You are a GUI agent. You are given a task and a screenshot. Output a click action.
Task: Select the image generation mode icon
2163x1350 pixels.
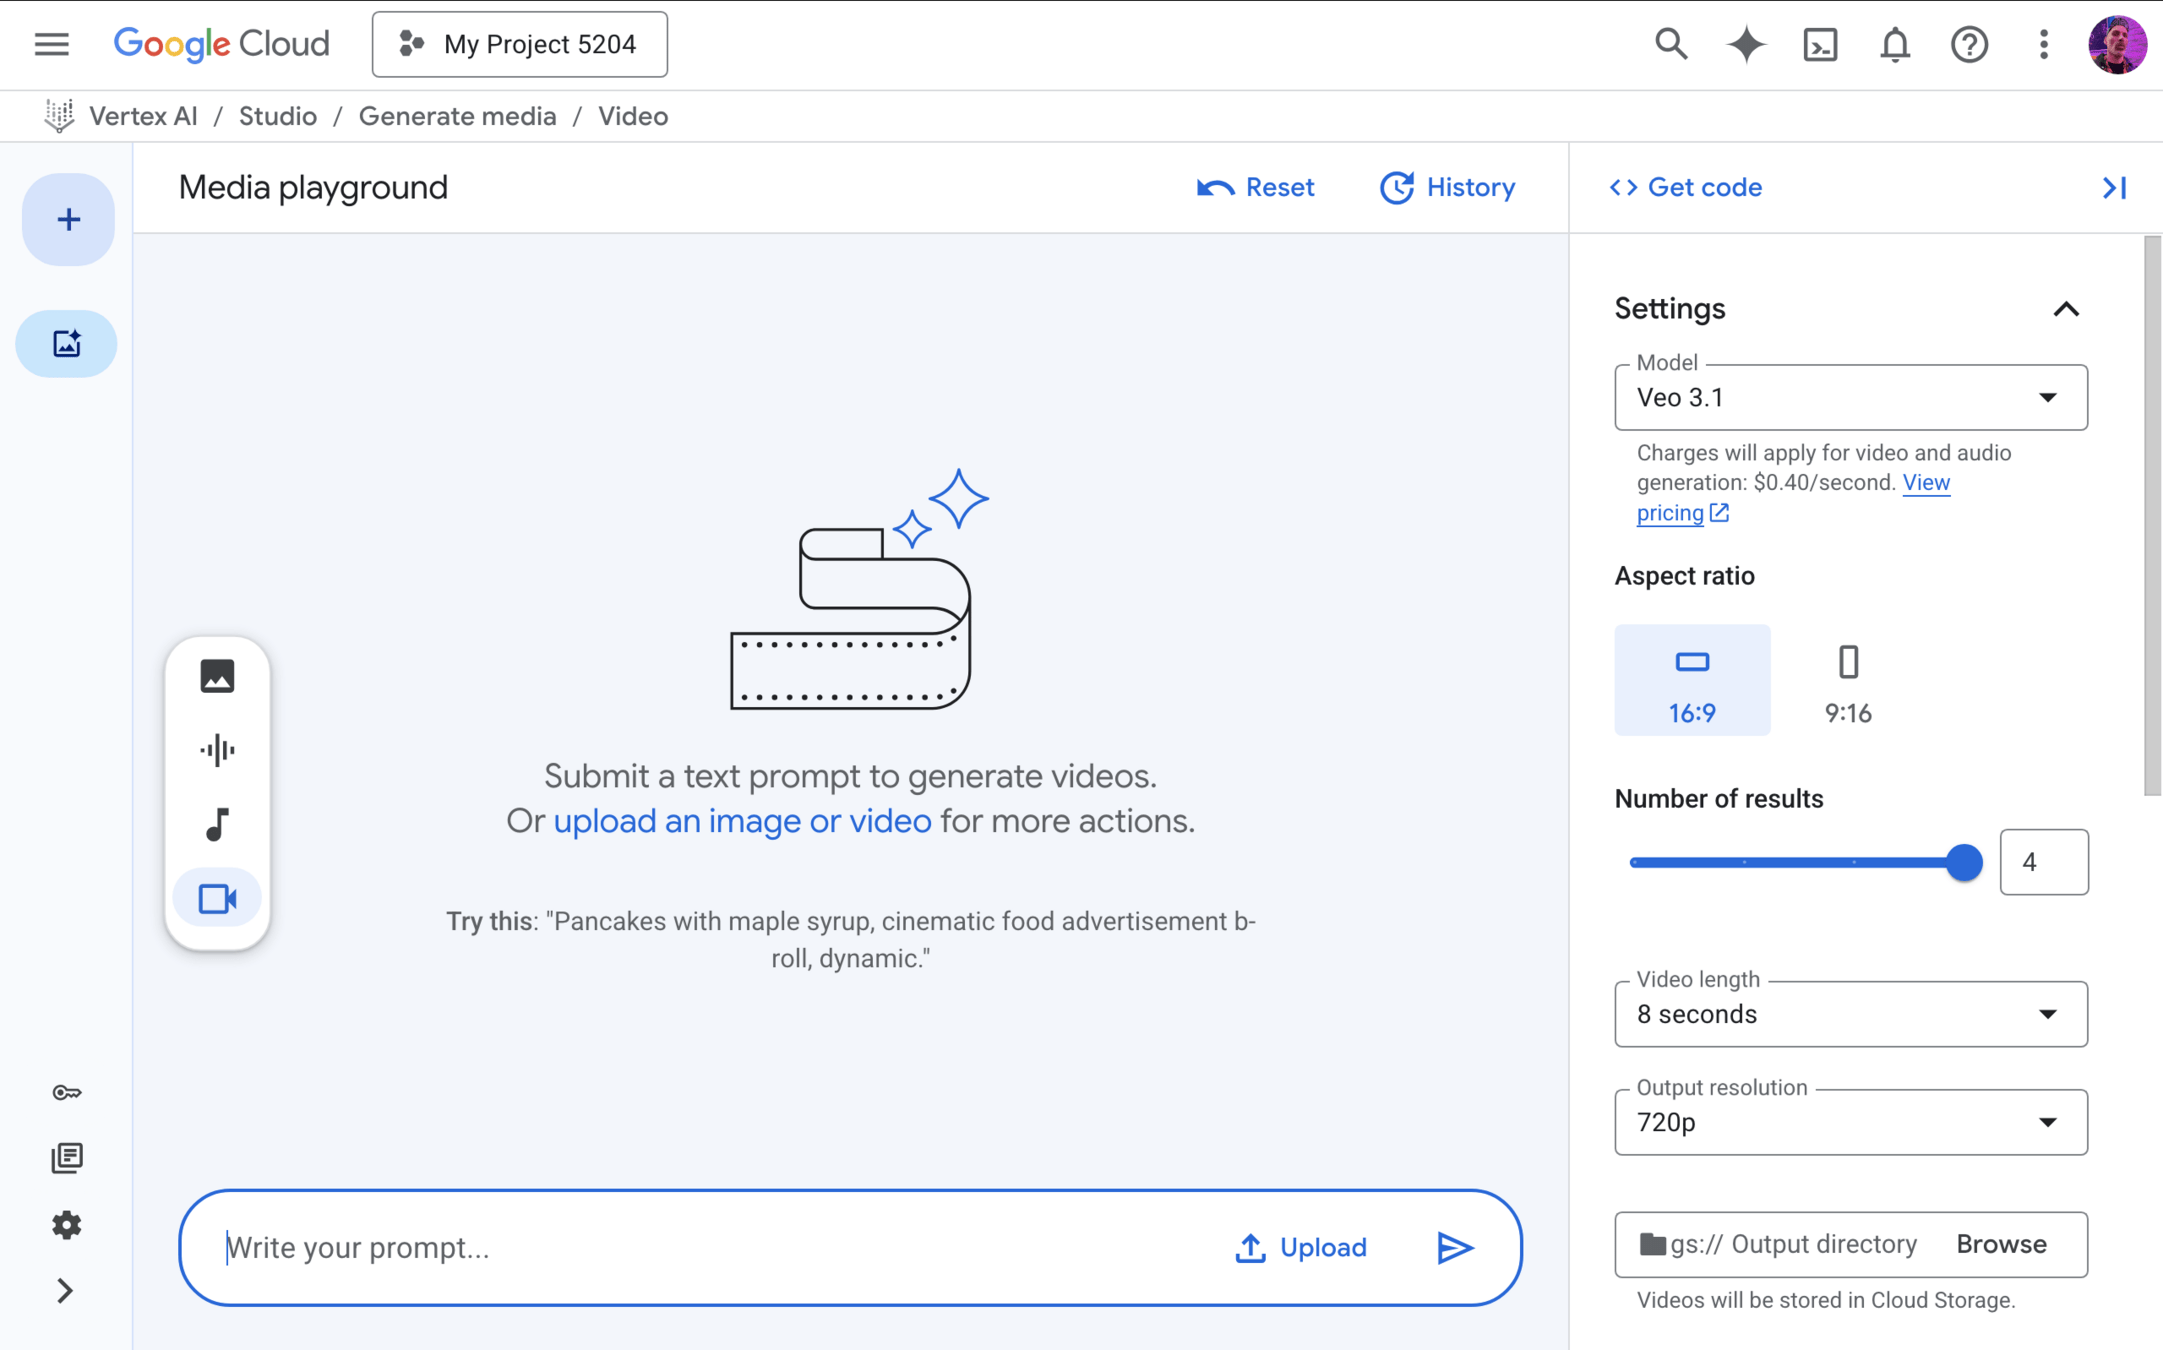pos(217,676)
